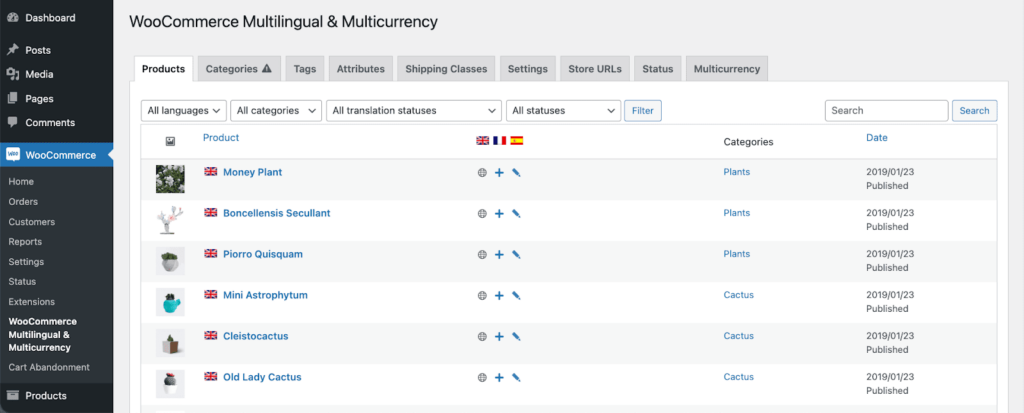Edit Spanish translation for Cleistocactus

[516, 337]
